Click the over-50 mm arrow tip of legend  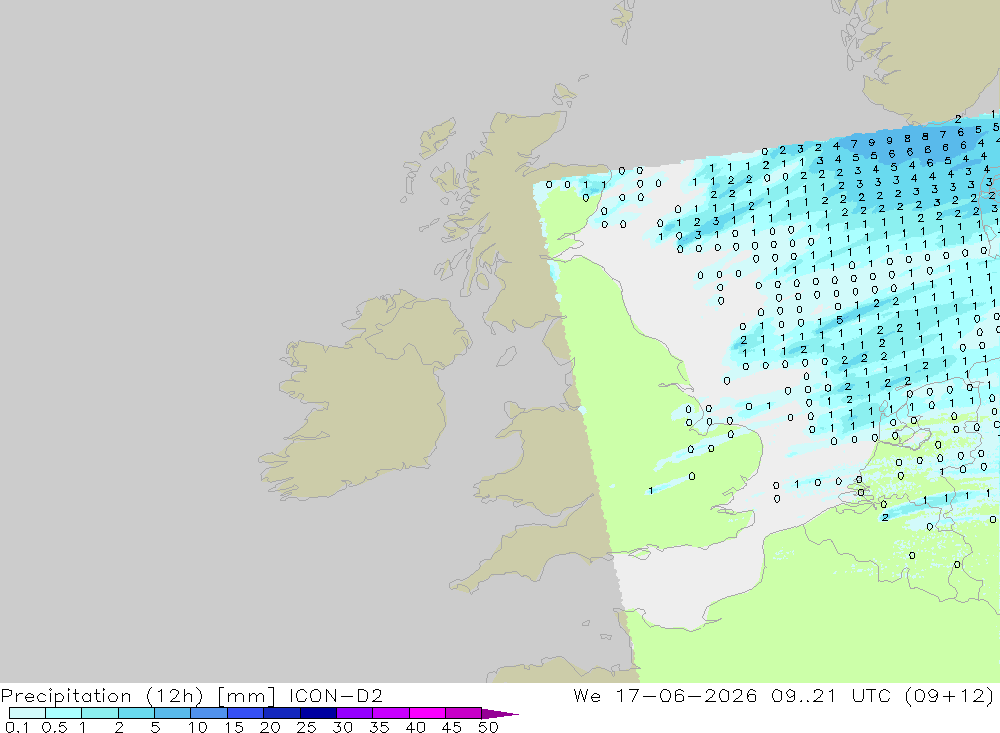pos(500,713)
